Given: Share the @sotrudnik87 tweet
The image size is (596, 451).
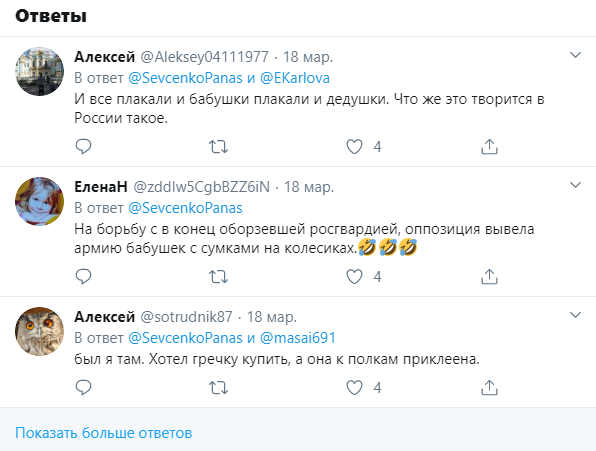Looking at the screenshot, I should coord(489,387).
